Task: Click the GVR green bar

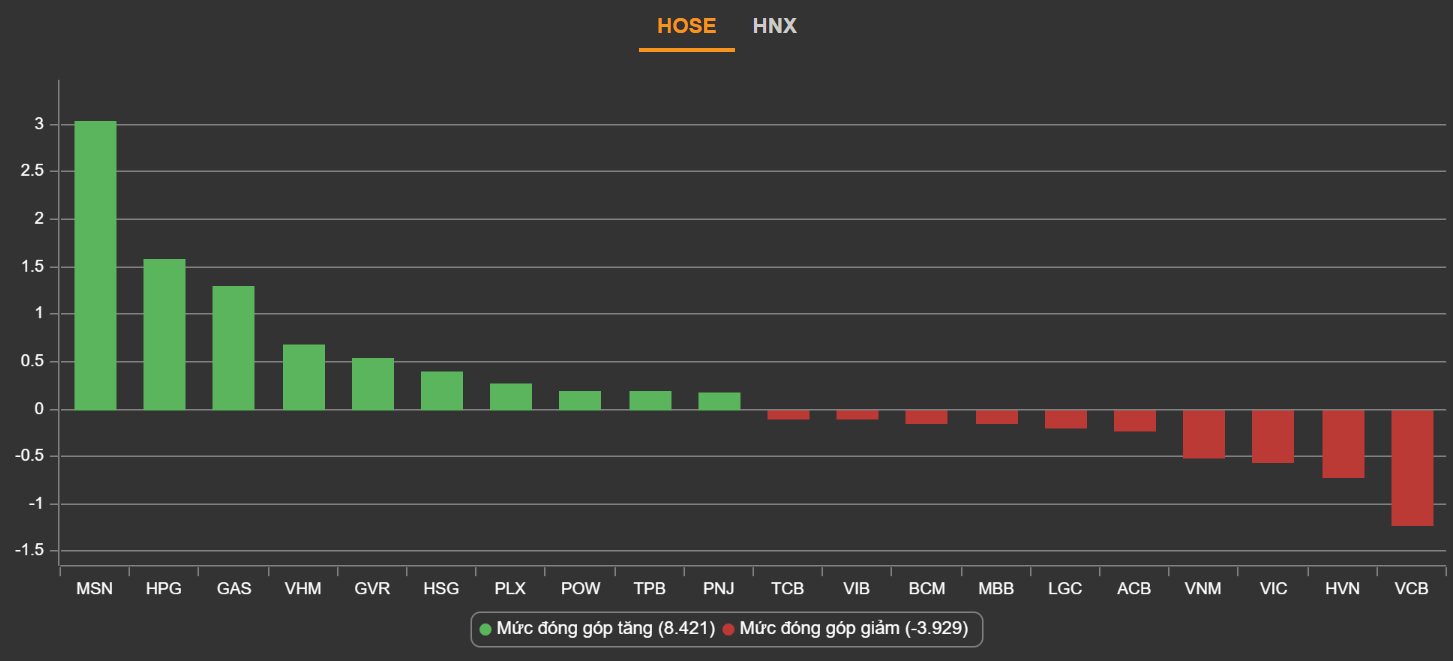Action: pyautogui.click(x=372, y=384)
